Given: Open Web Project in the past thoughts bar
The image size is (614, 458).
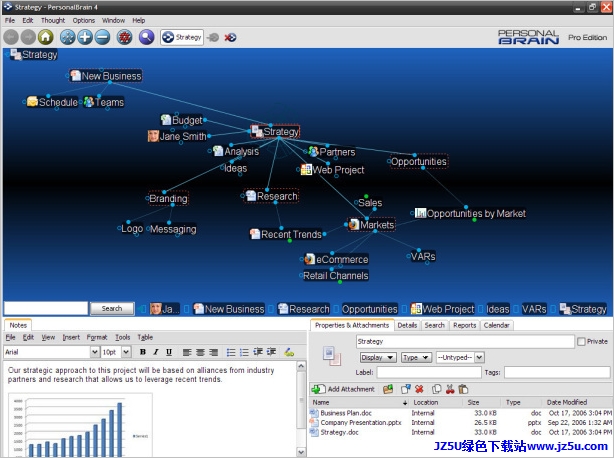Looking at the screenshot, I should [442, 309].
